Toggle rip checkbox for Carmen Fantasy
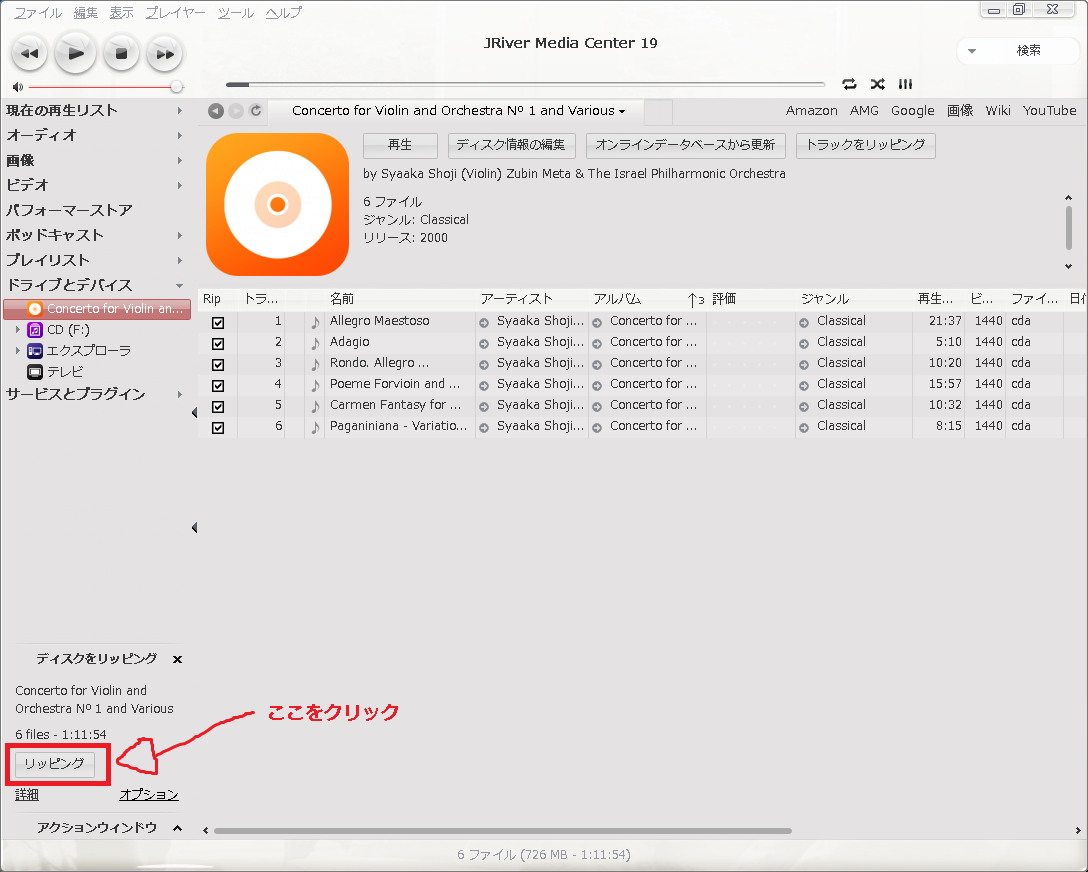1088x872 pixels. tap(218, 406)
